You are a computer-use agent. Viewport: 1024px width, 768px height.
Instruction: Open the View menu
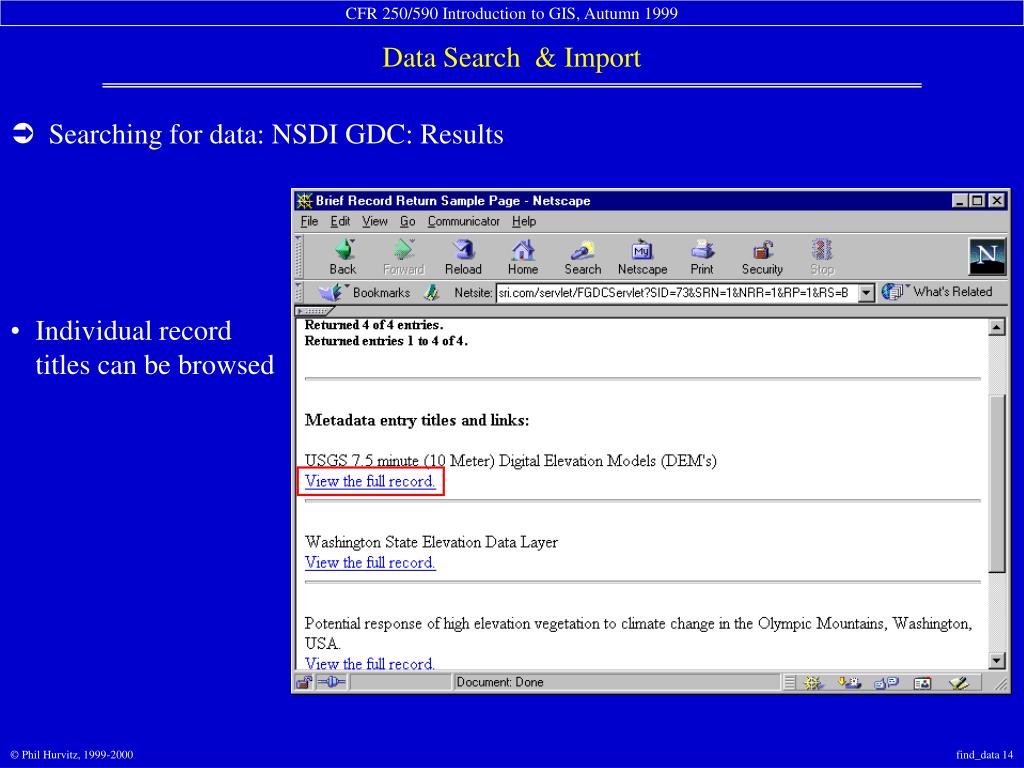pyautogui.click(x=375, y=221)
